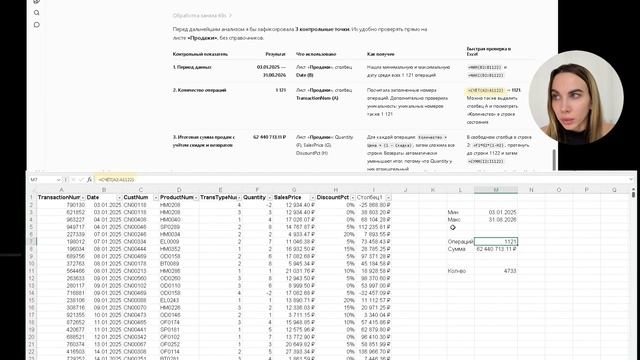Select column A header
640x360 pixels.
coord(61,190)
